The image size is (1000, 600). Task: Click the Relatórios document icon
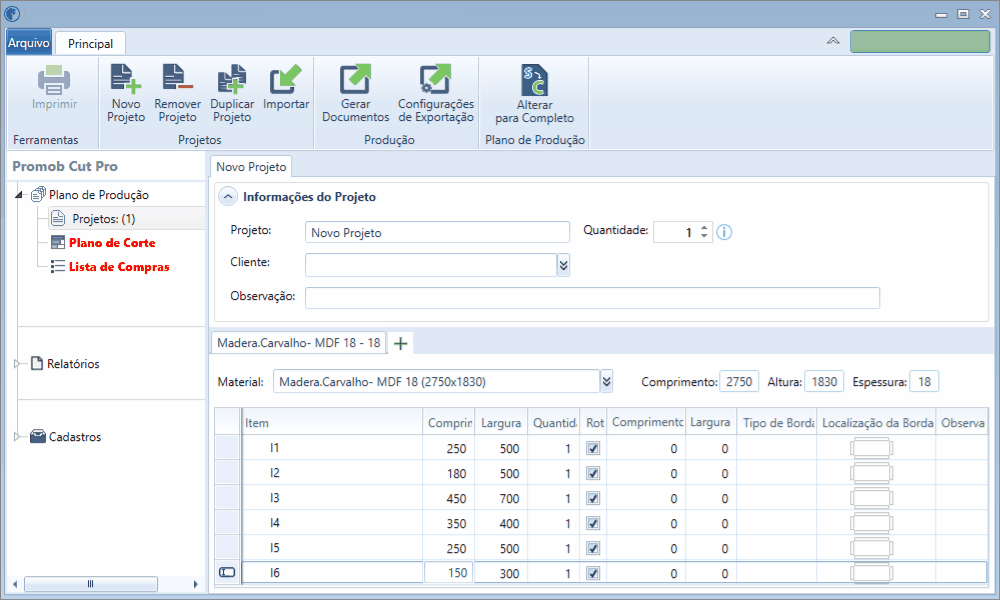coord(37,363)
